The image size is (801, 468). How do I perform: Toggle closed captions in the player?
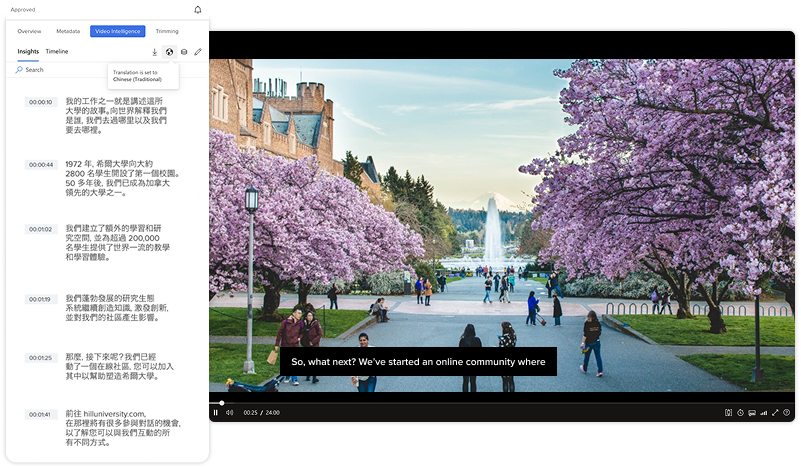[x=752, y=412]
